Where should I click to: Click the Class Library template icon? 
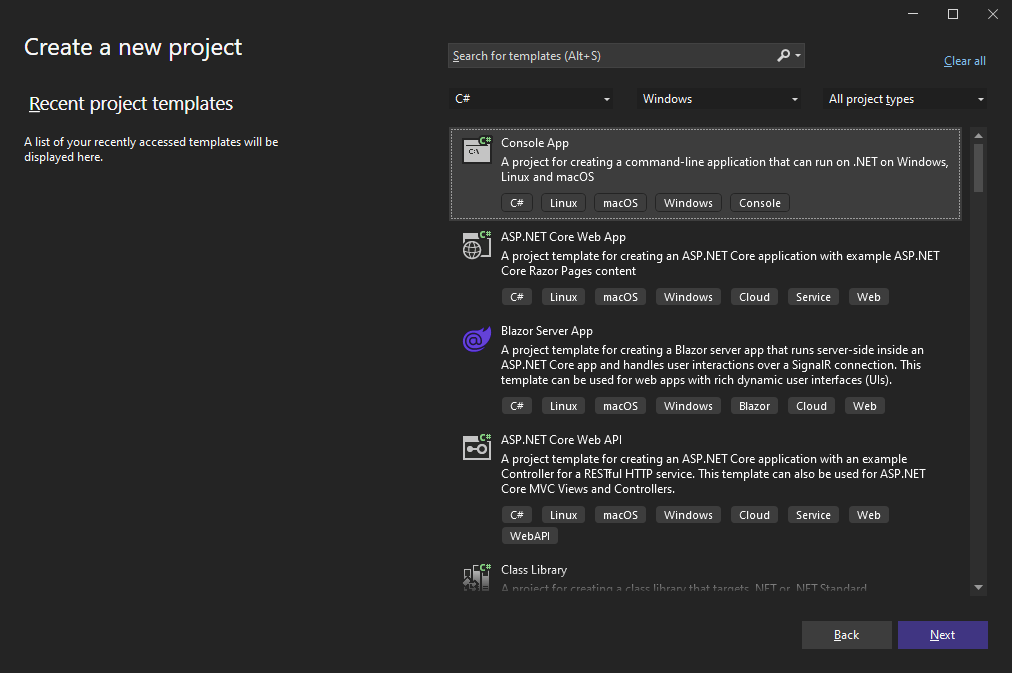[x=477, y=576]
